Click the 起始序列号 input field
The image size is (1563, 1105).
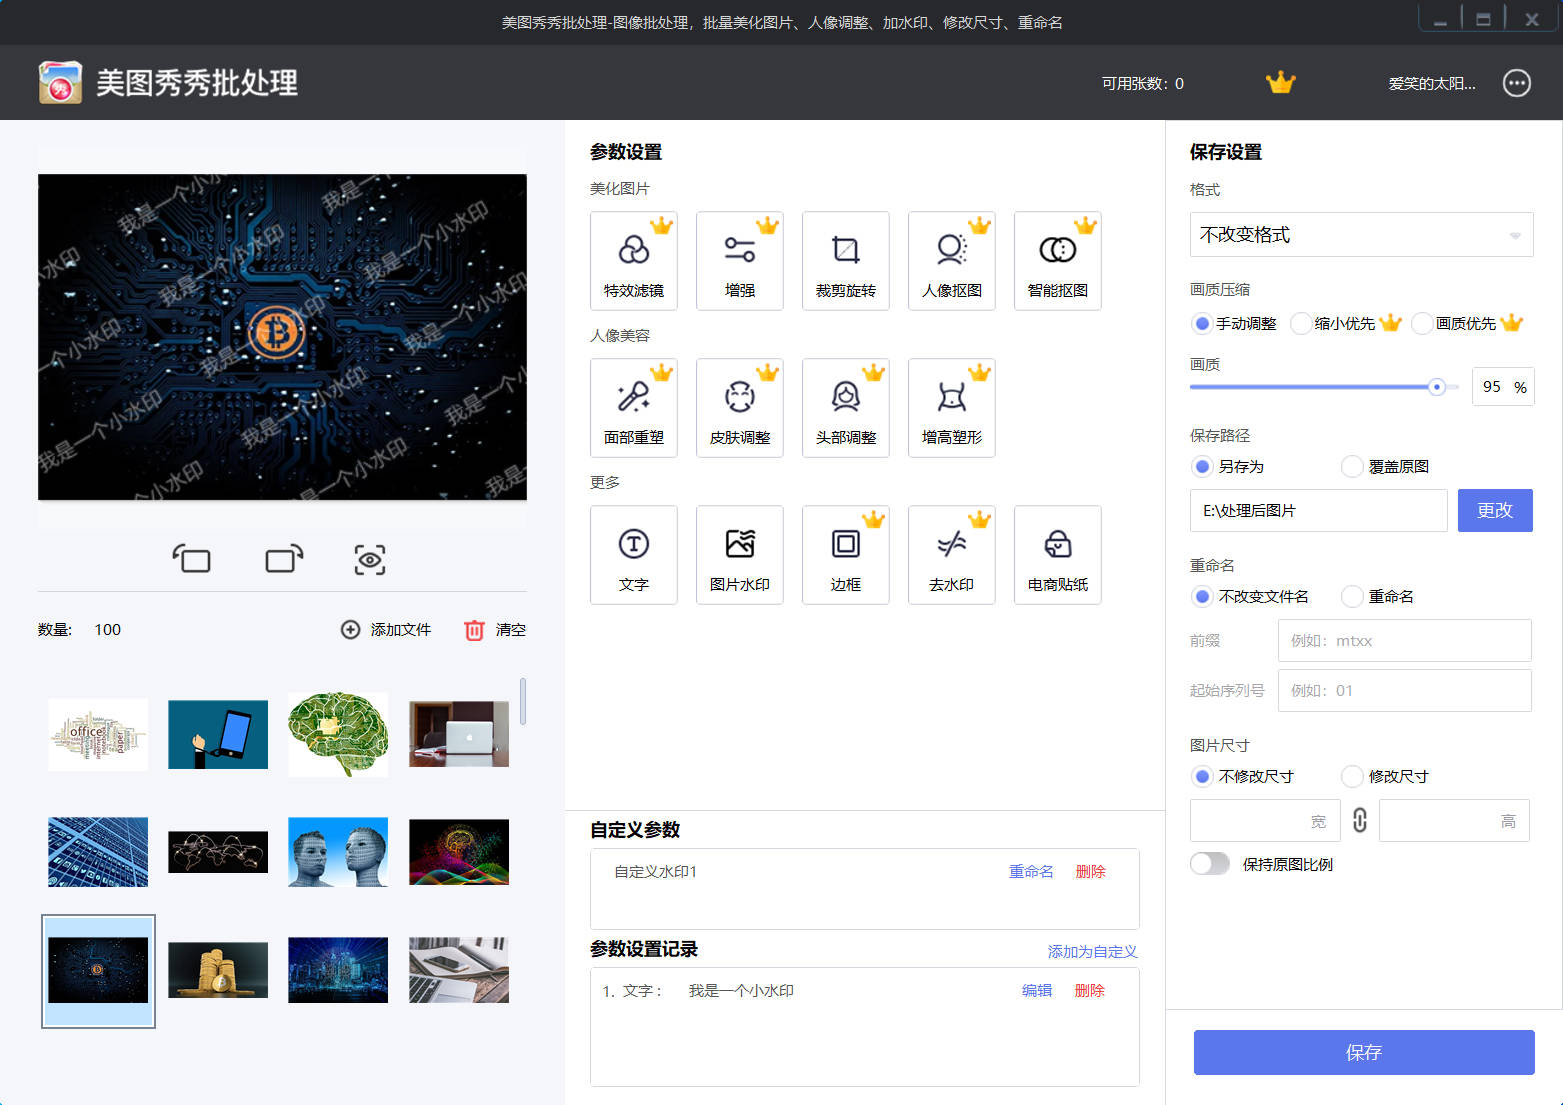pos(1404,691)
